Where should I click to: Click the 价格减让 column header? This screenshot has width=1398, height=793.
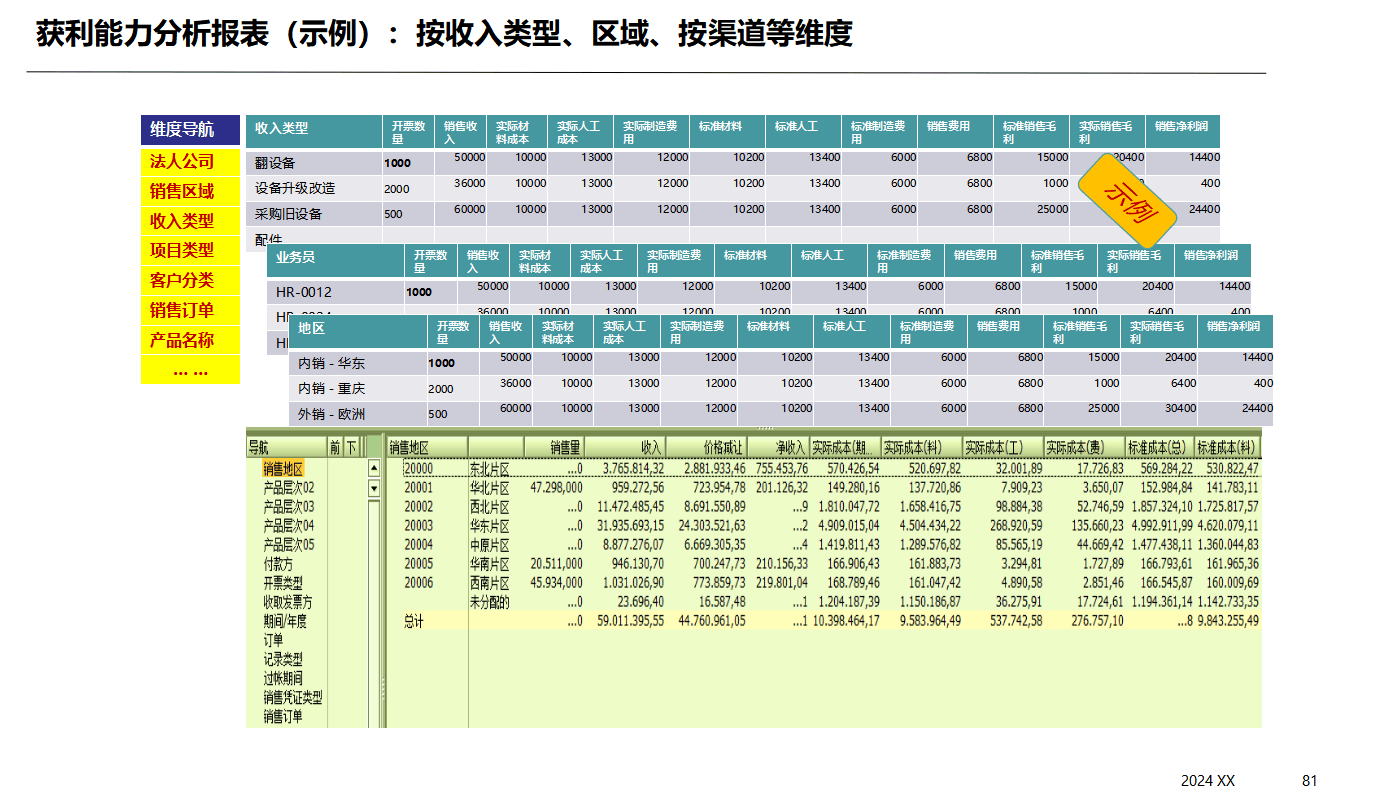click(706, 448)
